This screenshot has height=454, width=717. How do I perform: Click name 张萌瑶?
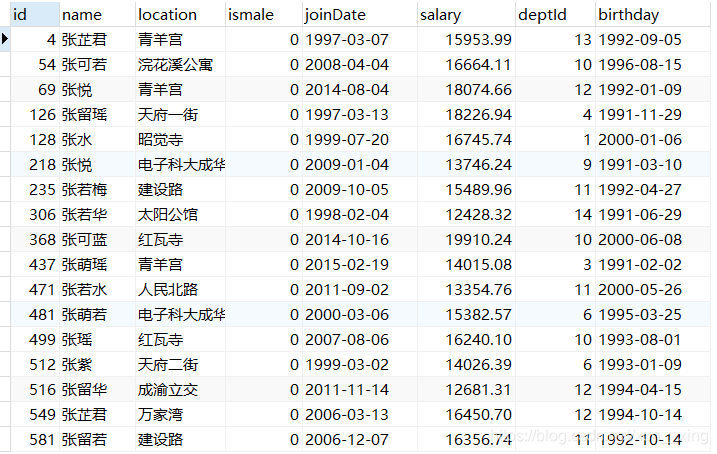pos(97,265)
